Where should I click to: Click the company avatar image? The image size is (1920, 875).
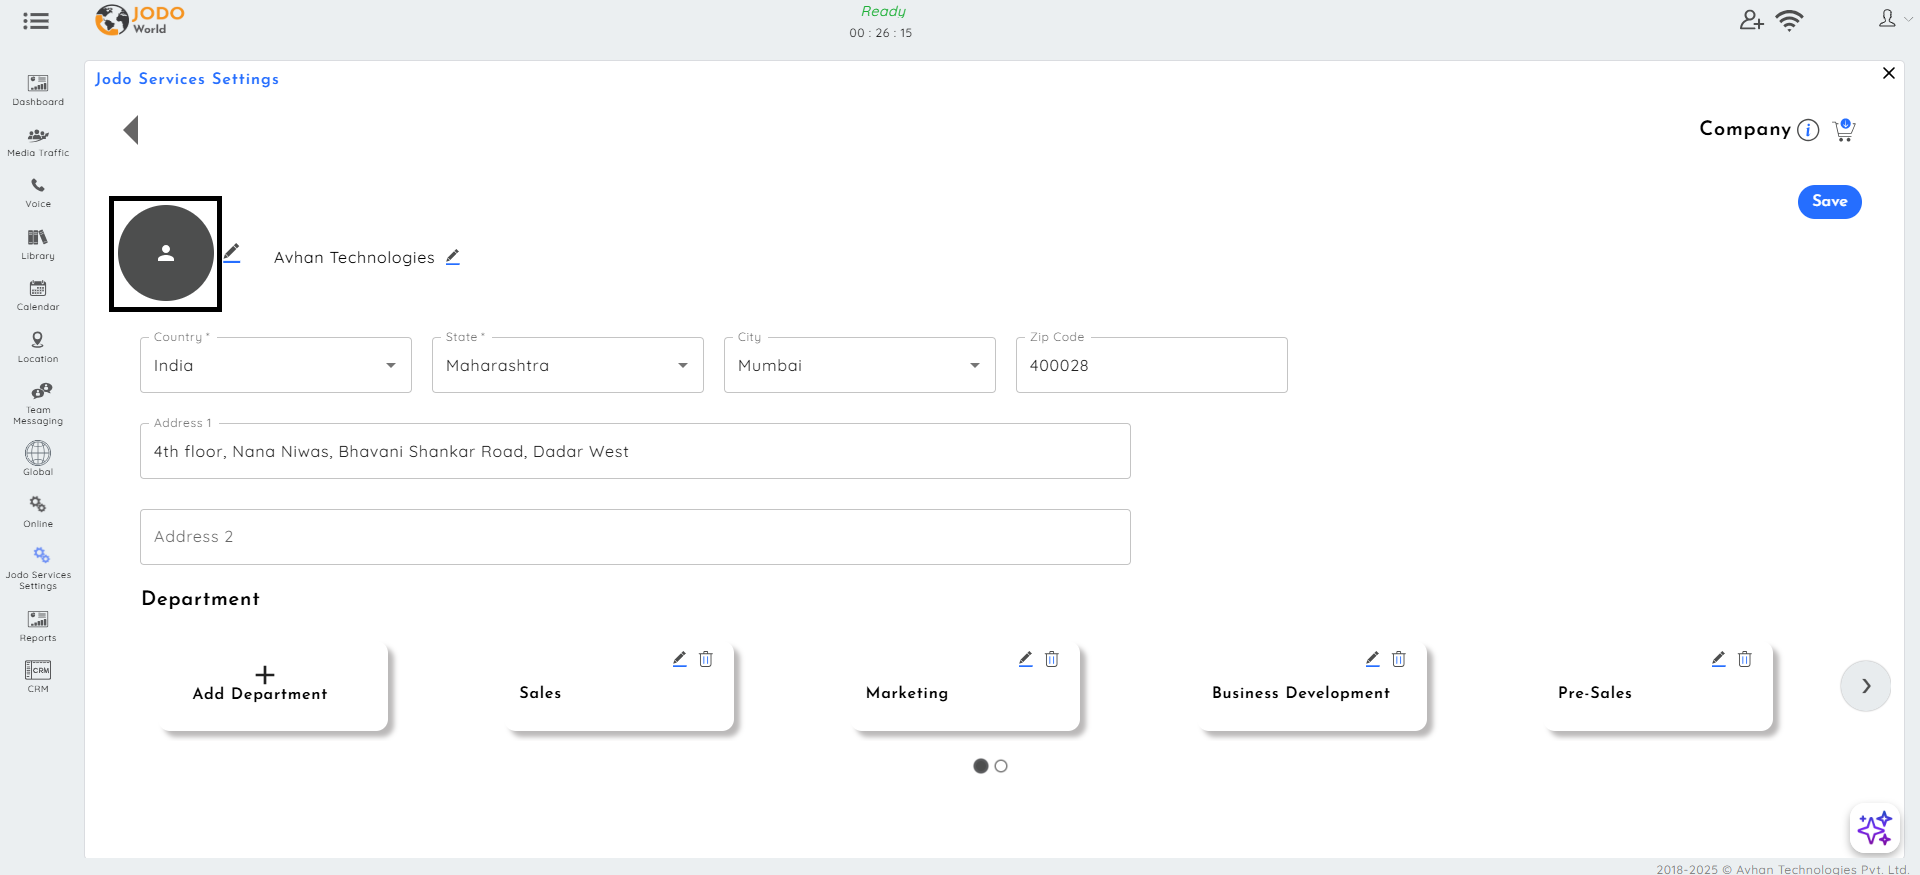[166, 254]
